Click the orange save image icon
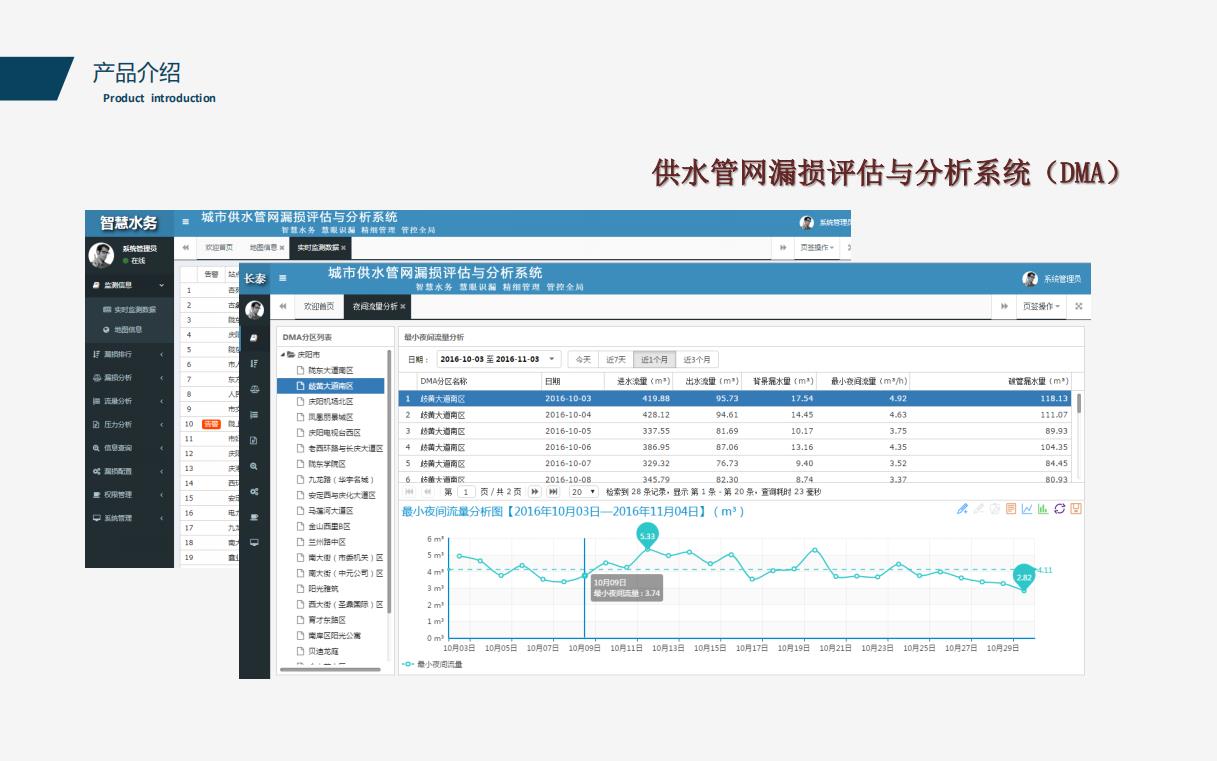 [1076, 509]
